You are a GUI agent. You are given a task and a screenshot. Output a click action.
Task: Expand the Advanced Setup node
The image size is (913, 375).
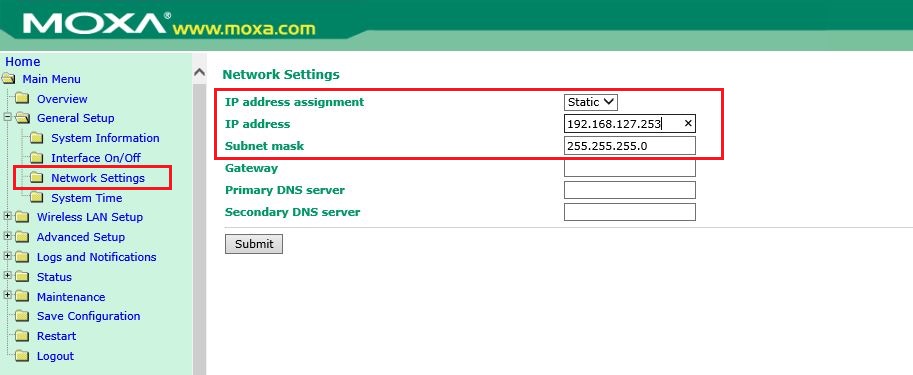pyautogui.click(x=8, y=236)
